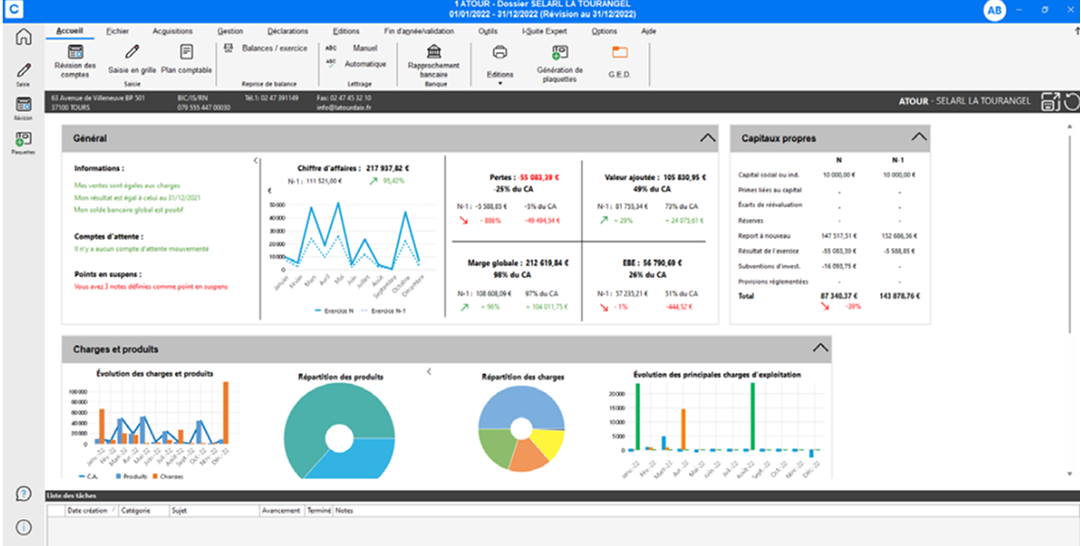This screenshot has width=1081, height=546.
Task: Open Révision des comptes from the ribbon
Action: coord(74,60)
